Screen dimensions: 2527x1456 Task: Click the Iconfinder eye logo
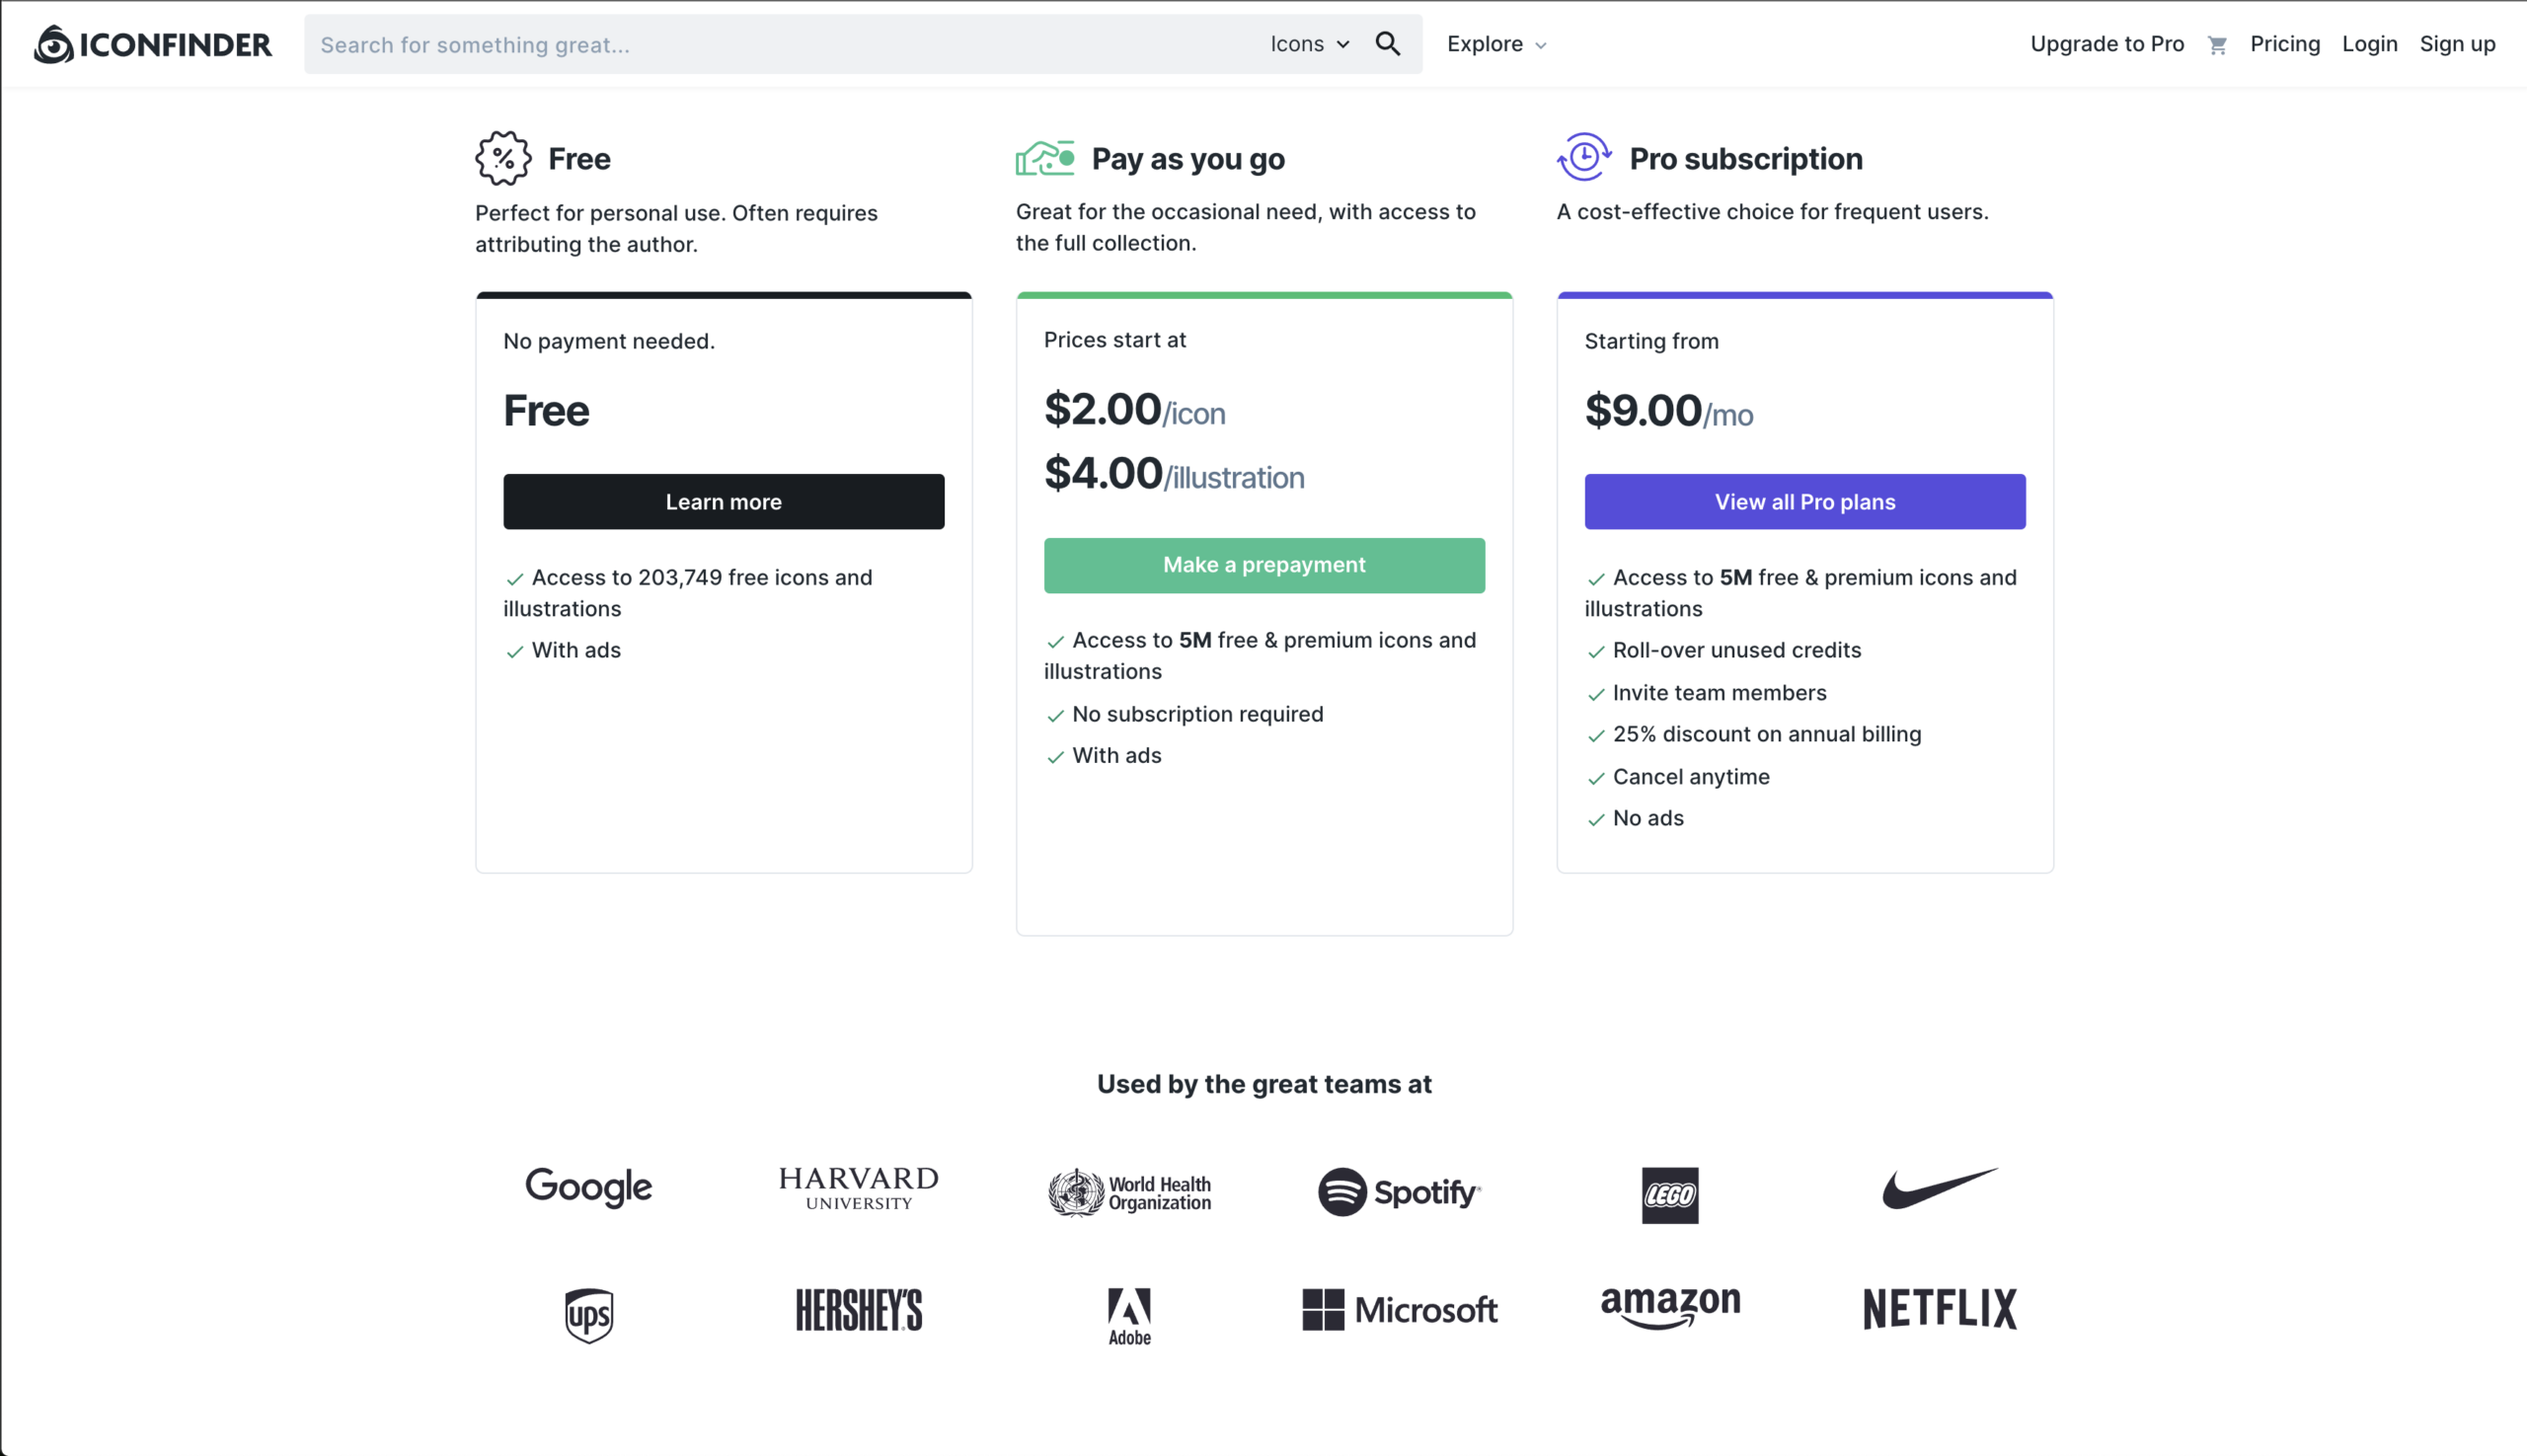(x=54, y=44)
